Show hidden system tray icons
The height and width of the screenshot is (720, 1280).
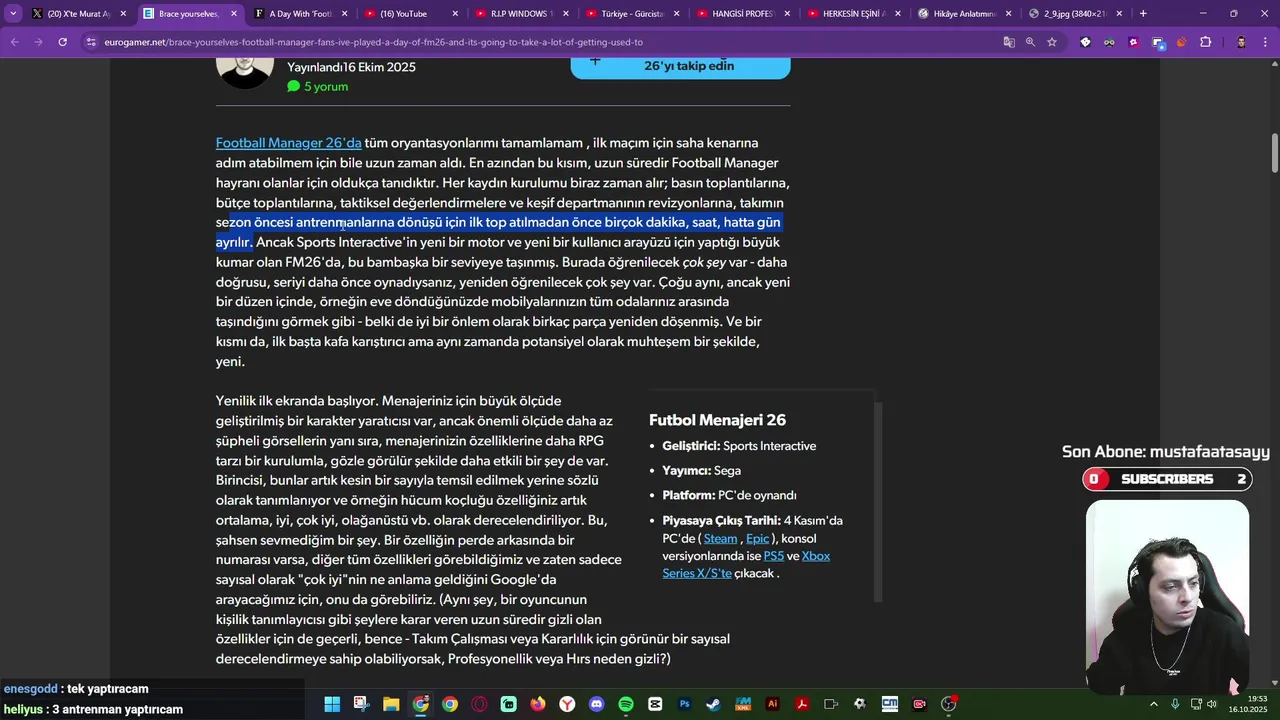pos(1154,704)
